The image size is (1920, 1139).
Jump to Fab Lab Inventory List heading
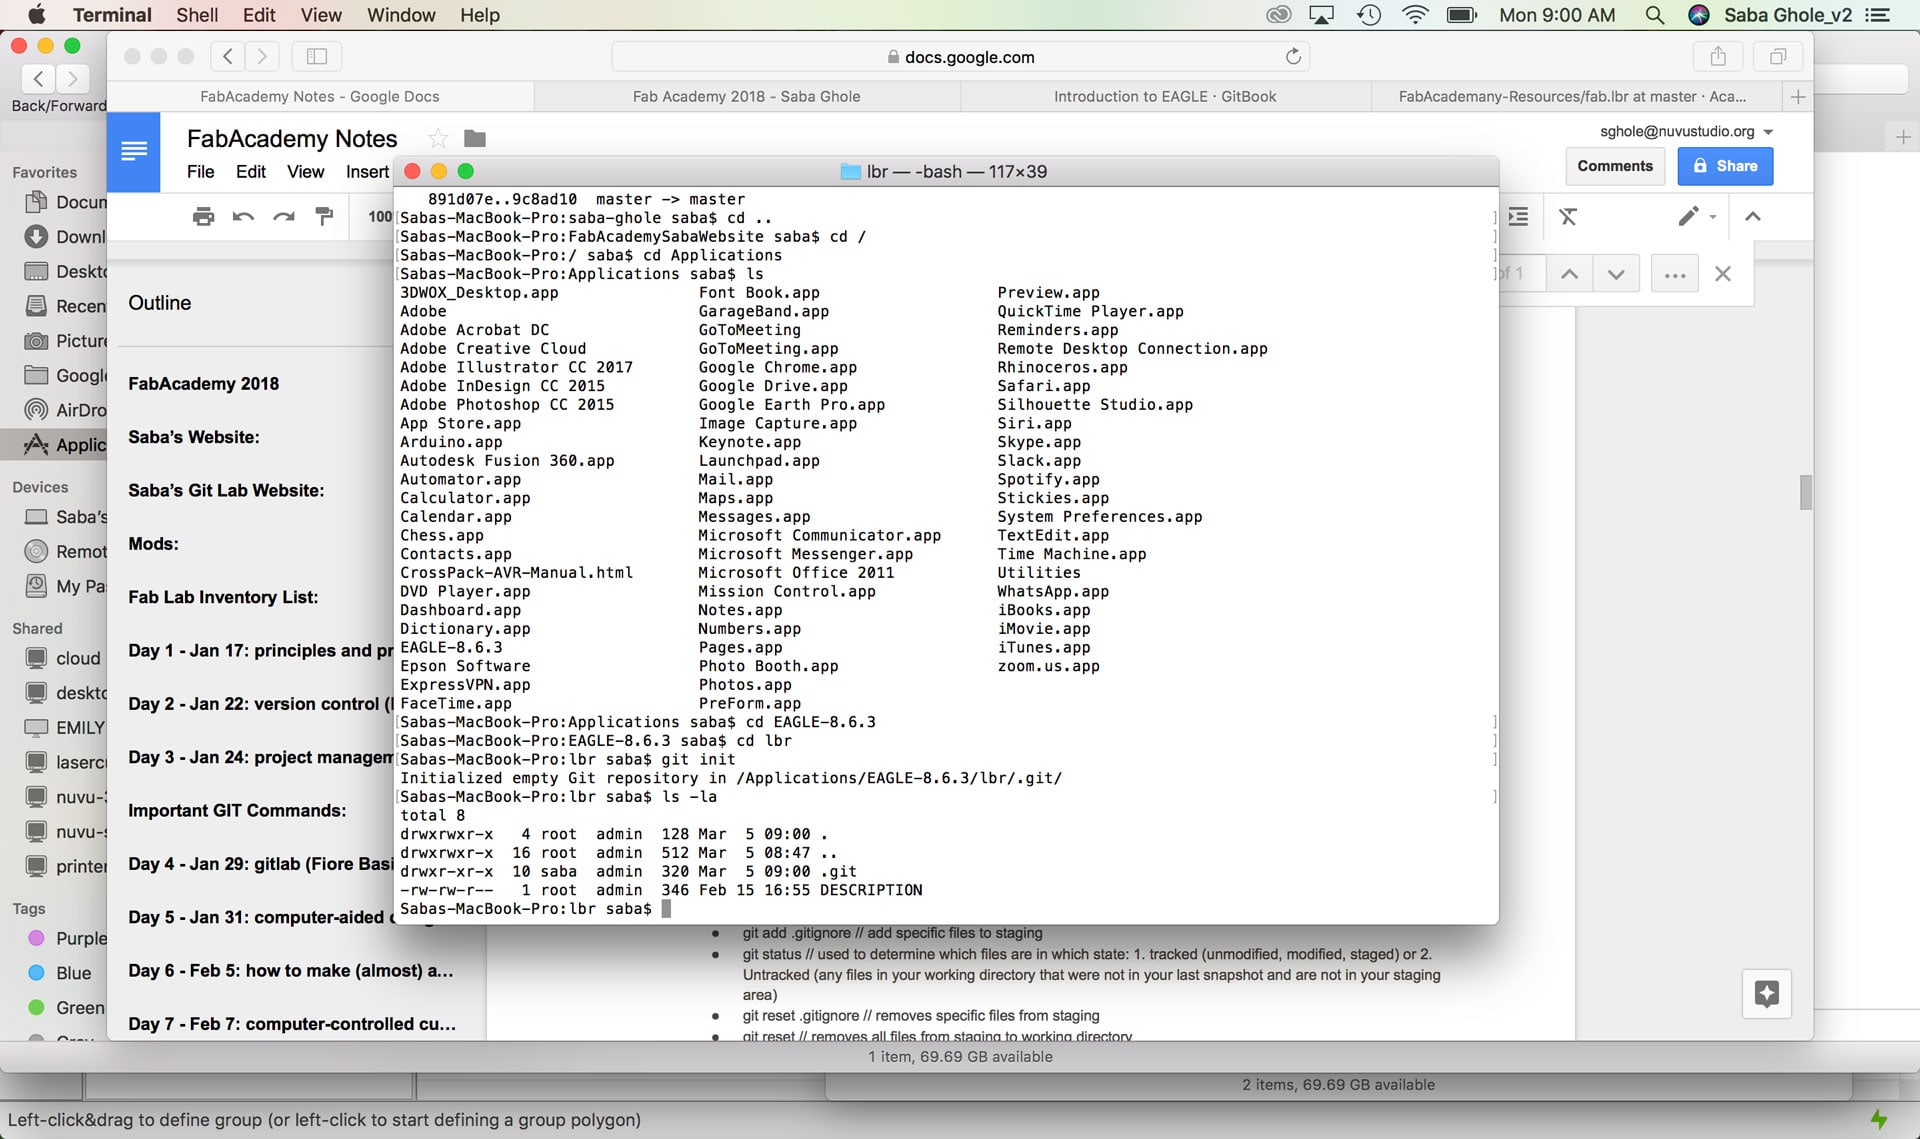tap(223, 597)
